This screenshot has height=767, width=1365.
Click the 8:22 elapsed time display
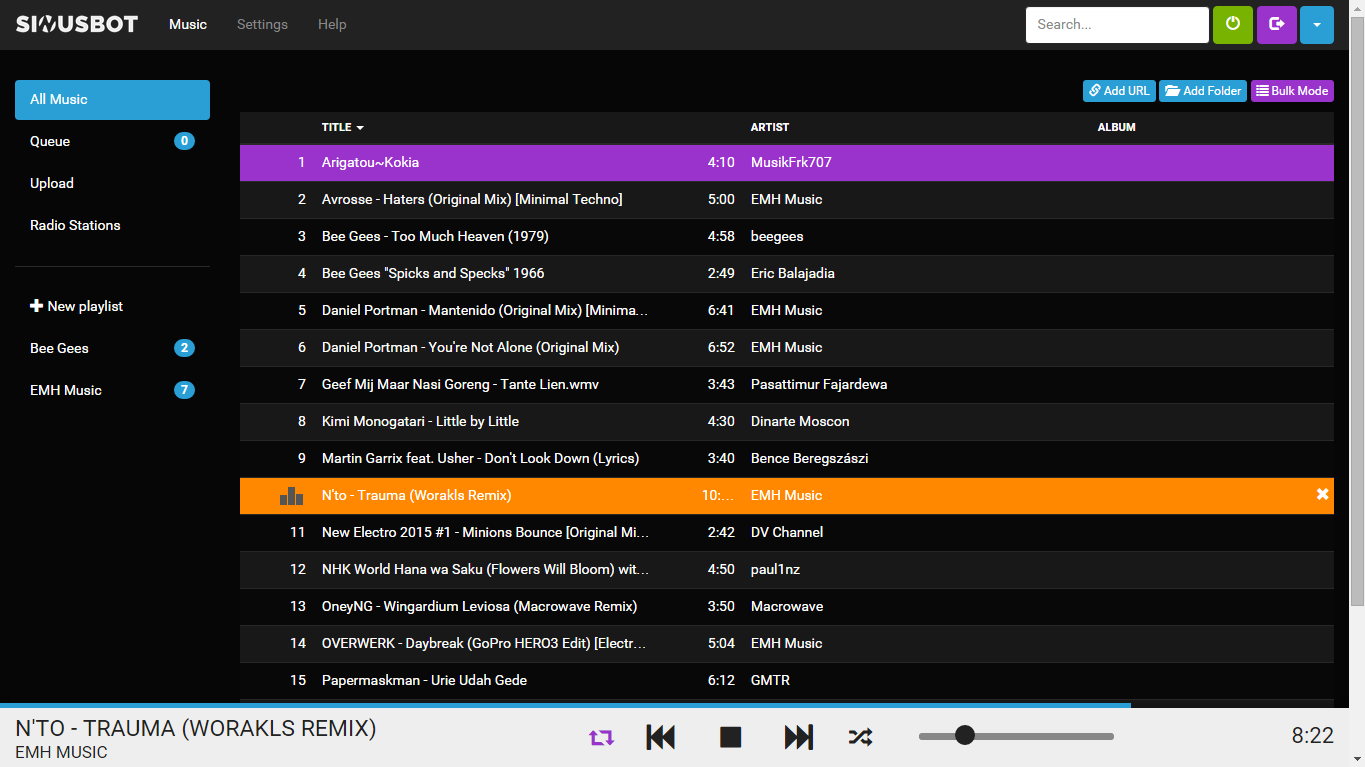tap(1312, 736)
